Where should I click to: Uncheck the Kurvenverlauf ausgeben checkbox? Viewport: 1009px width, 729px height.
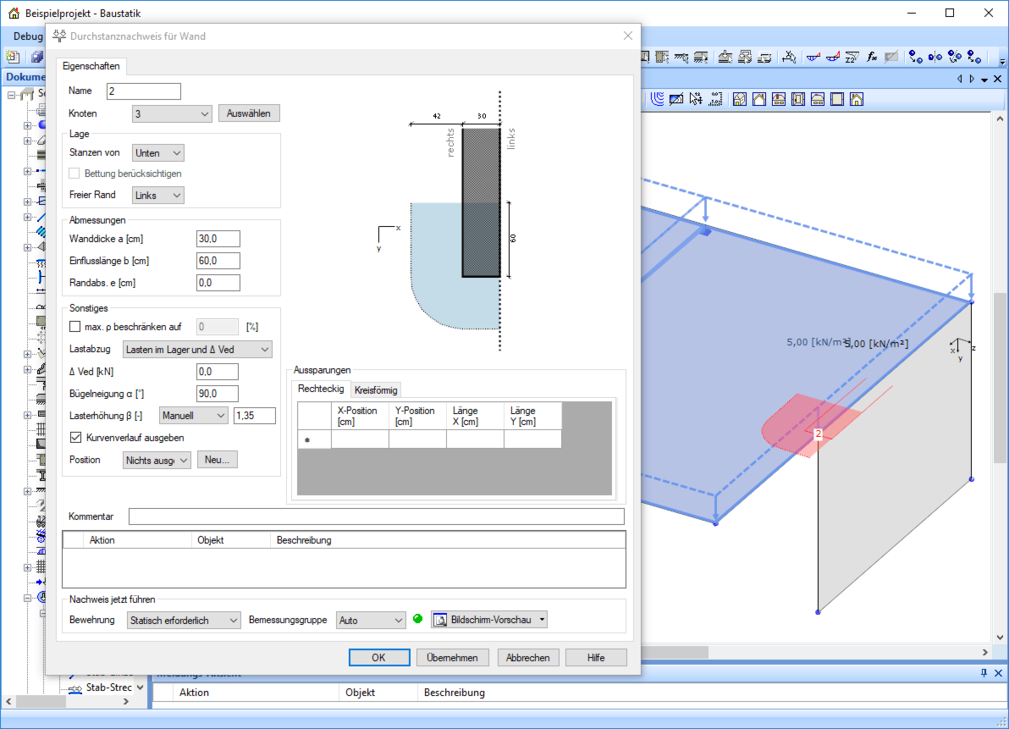(75, 438)
